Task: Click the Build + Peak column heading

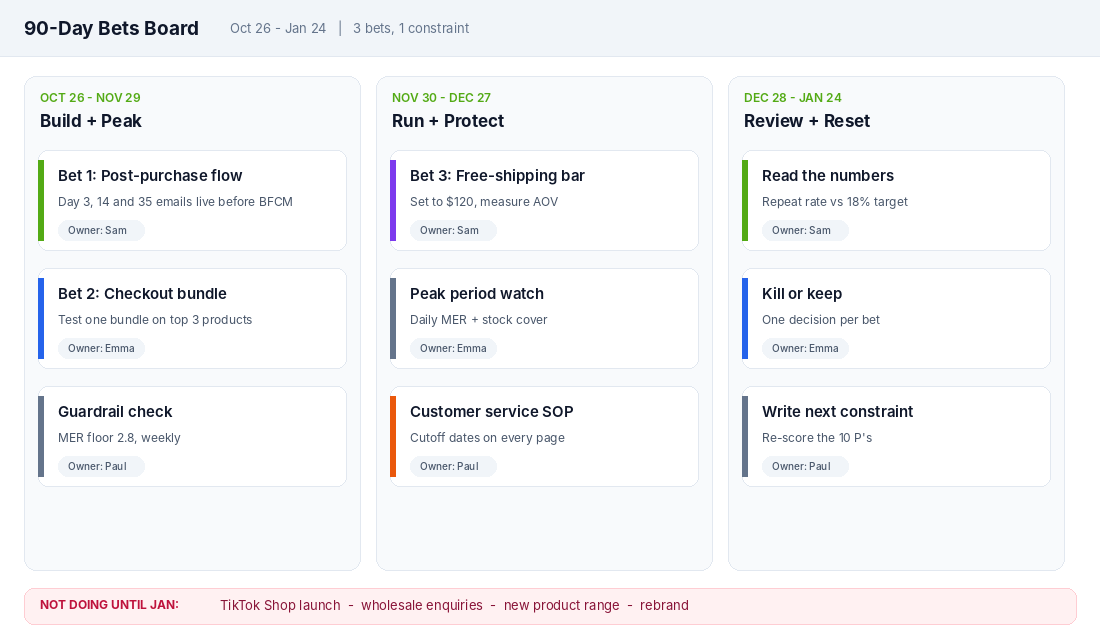Action: [90, 121]
